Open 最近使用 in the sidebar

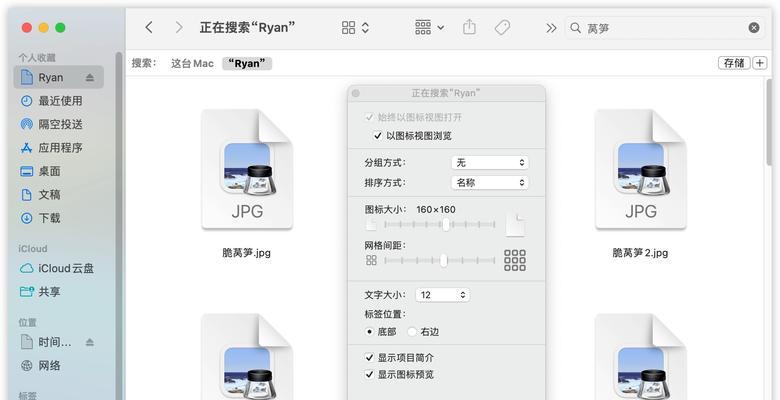point(59,100)
